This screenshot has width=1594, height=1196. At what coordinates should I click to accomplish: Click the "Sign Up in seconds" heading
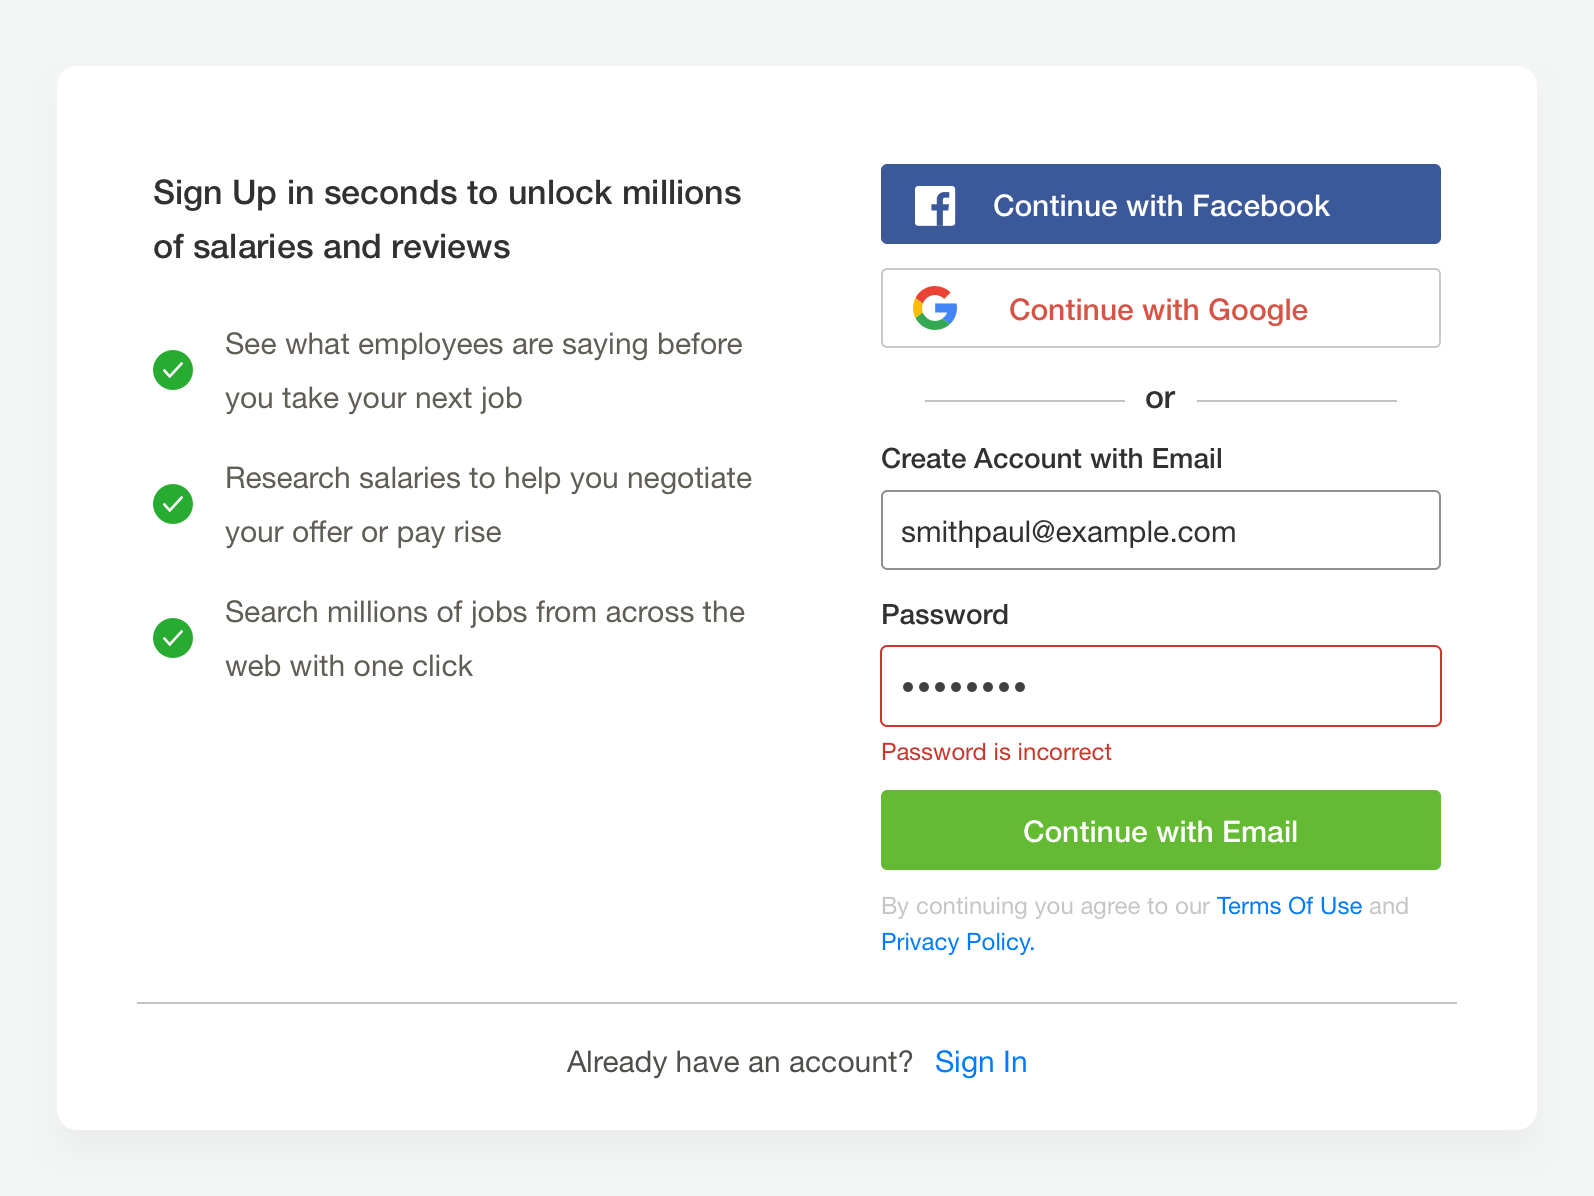tap(446, 219)
